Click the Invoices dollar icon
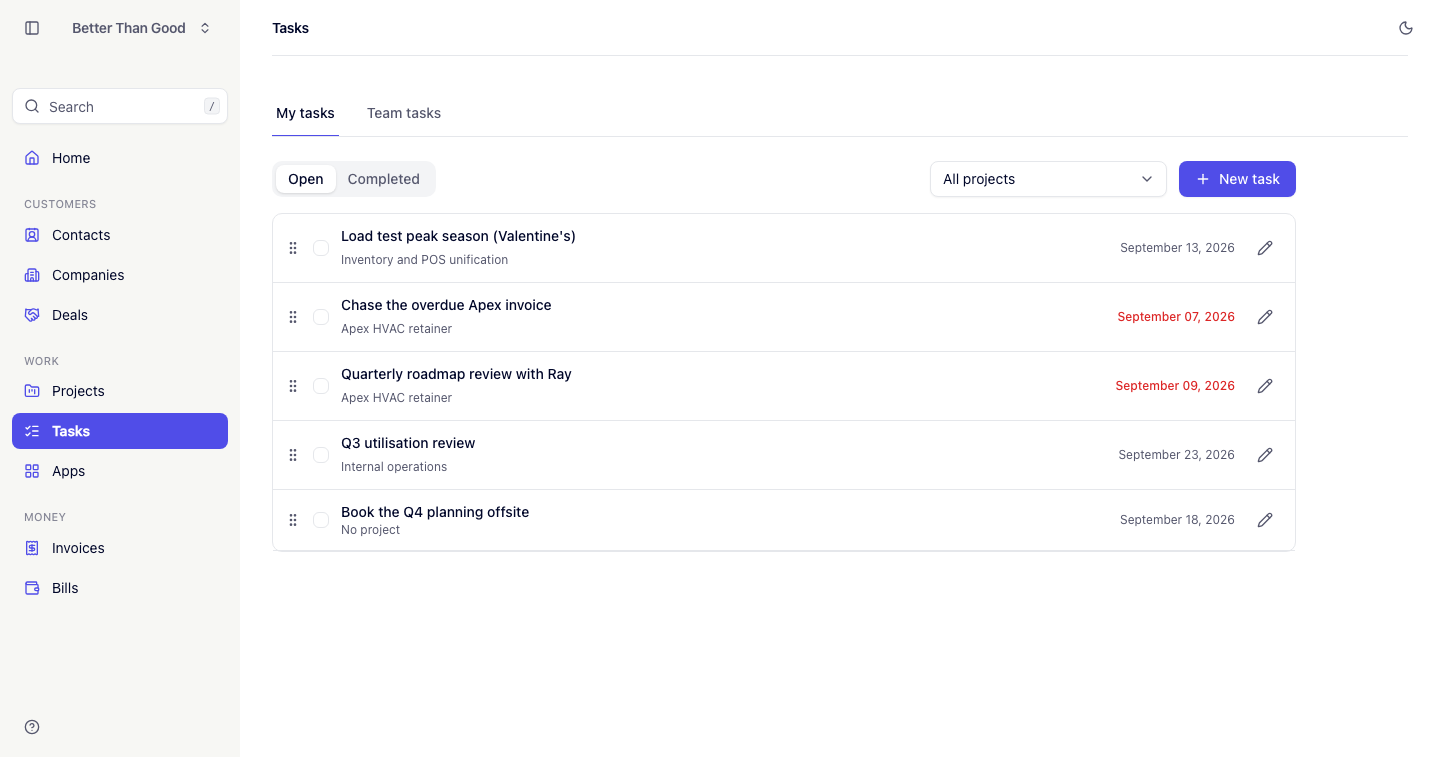This screenshot has width=1440, height=757. point(32,548)
